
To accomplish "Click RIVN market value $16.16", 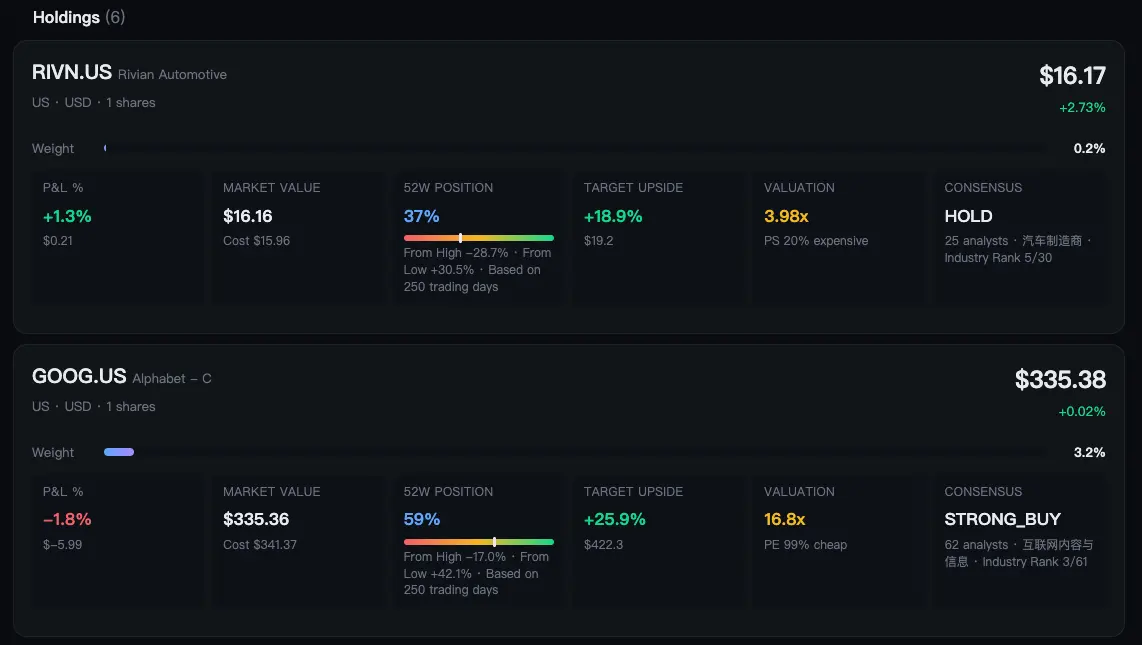I will point(248,216).
